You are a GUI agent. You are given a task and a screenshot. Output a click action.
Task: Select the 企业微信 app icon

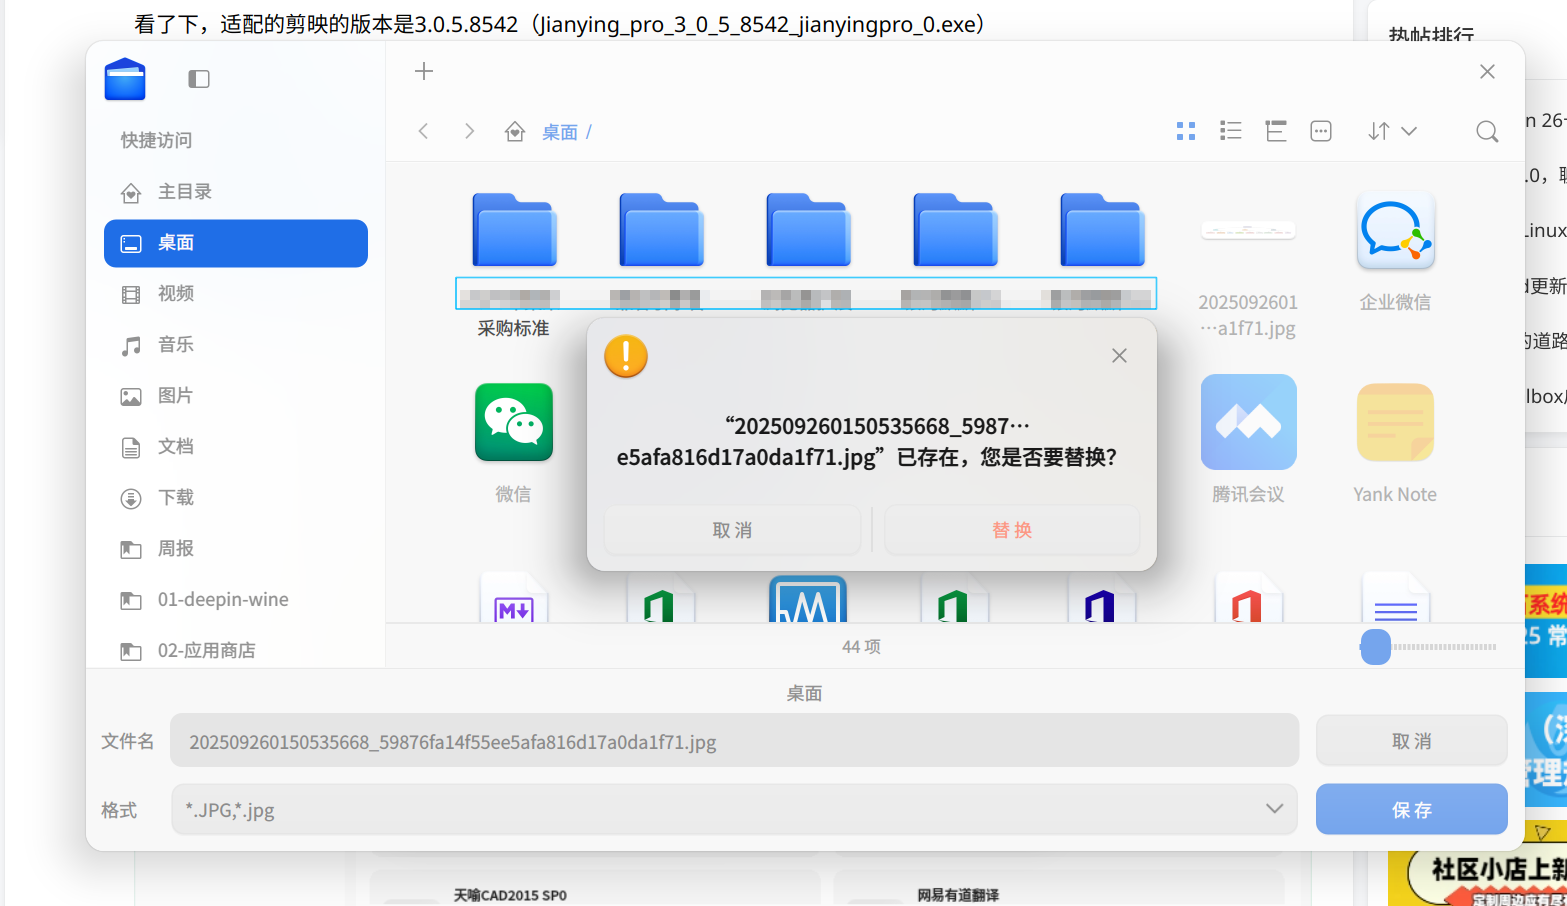pyautogui.click(x=1395, y=231)
